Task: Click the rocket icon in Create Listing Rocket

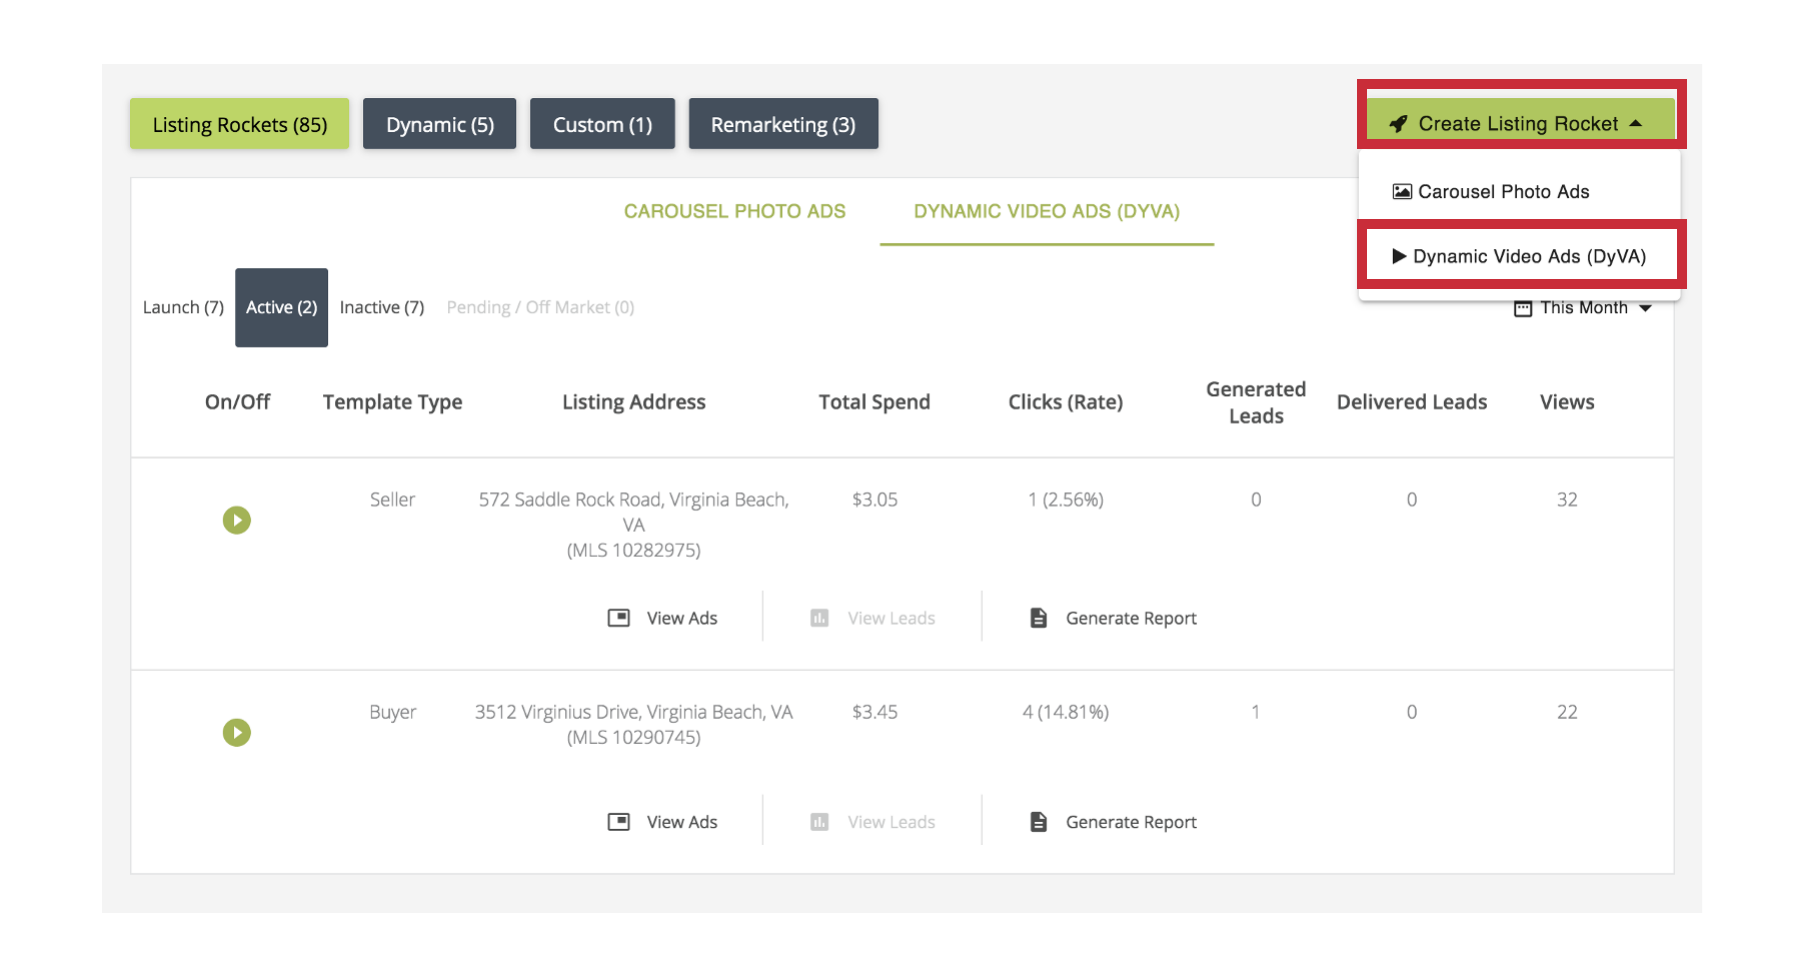Action: [1398, 124]
